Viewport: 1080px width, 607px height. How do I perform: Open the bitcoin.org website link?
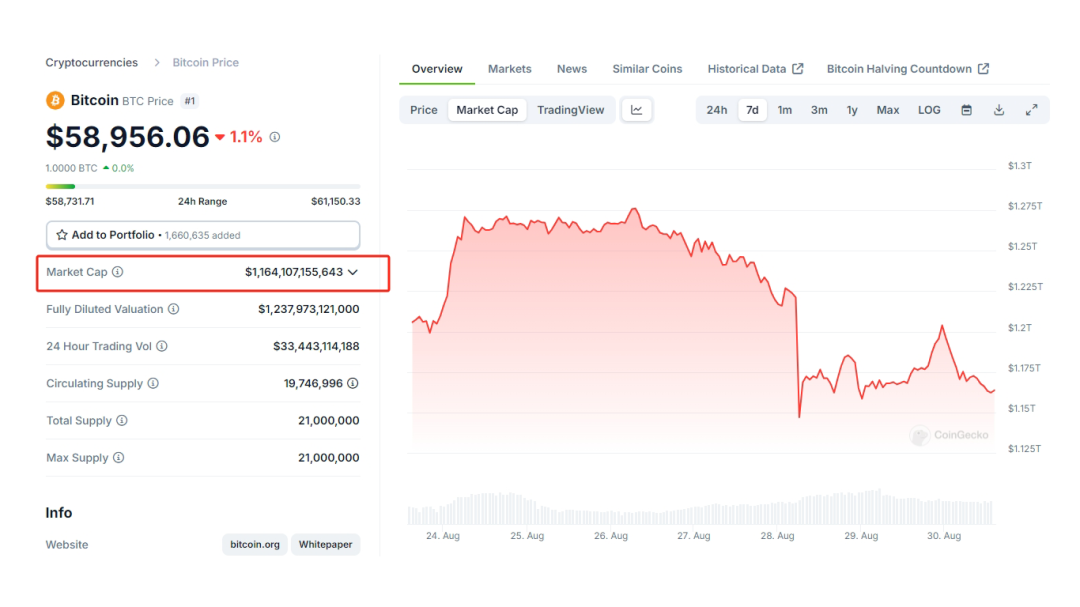pos(255,544)
